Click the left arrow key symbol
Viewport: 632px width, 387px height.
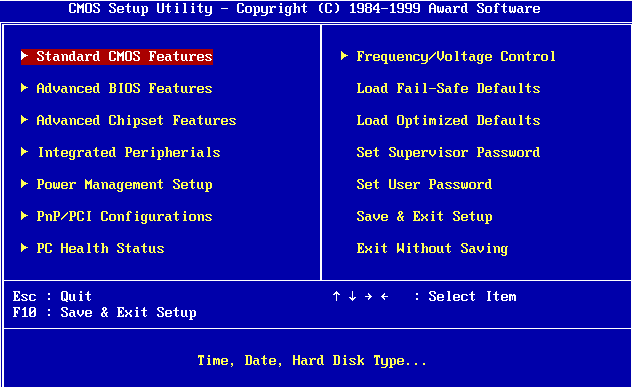(x=385, y=297)
